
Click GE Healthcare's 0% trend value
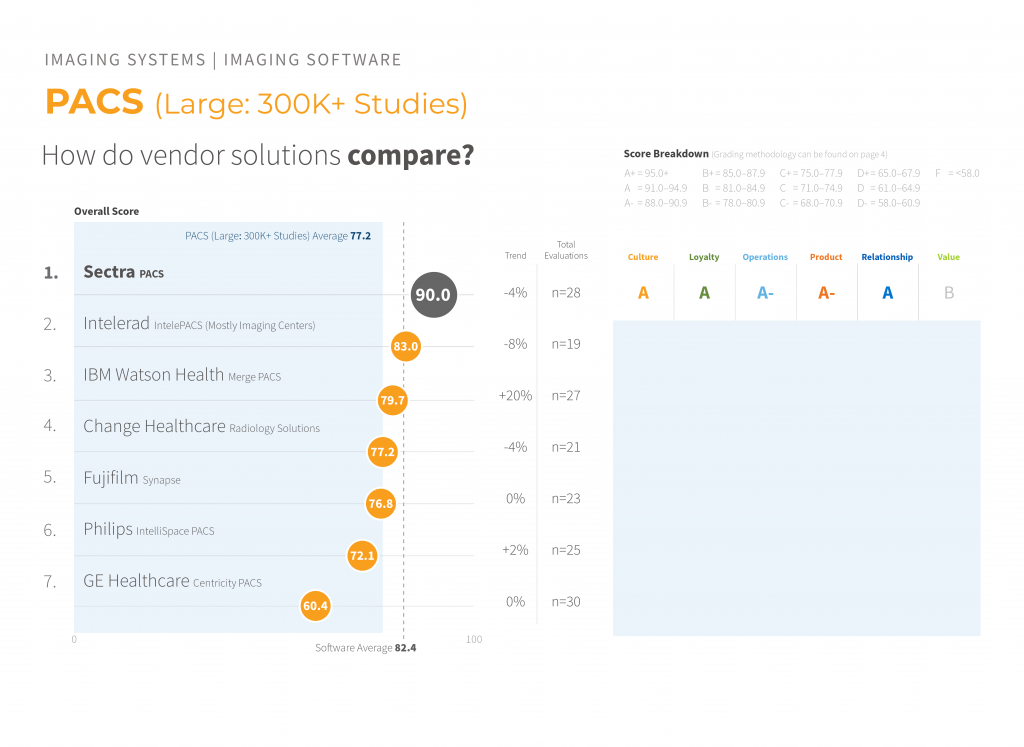515,602
